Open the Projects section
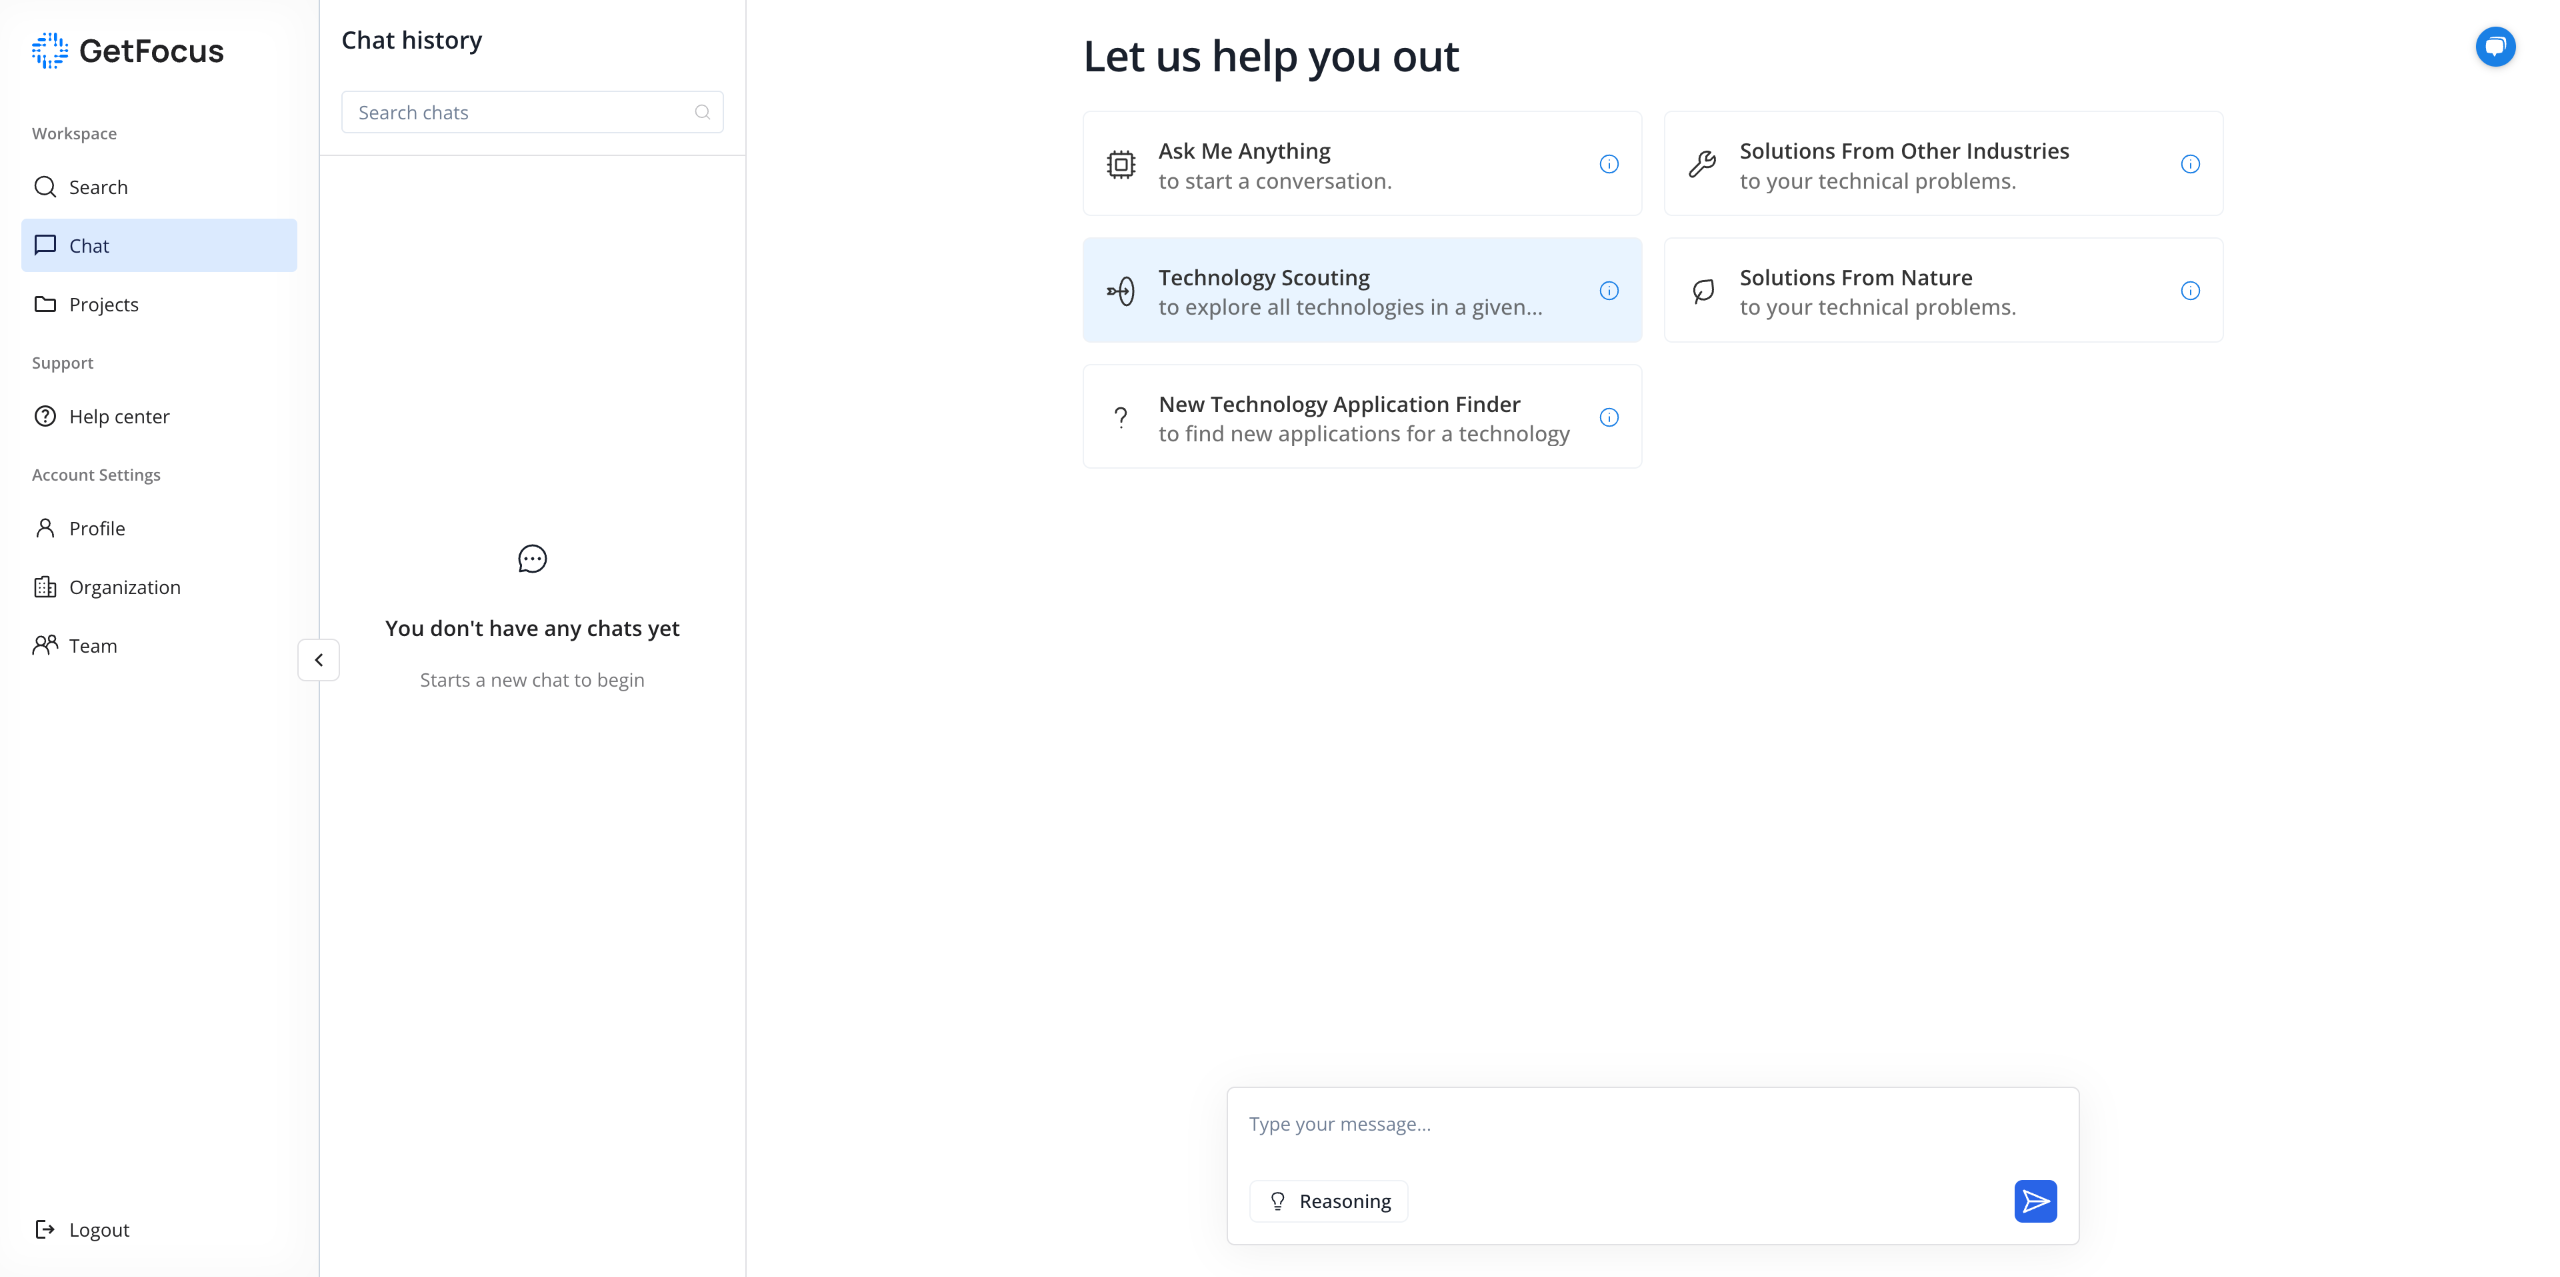 tap(103, 304)
